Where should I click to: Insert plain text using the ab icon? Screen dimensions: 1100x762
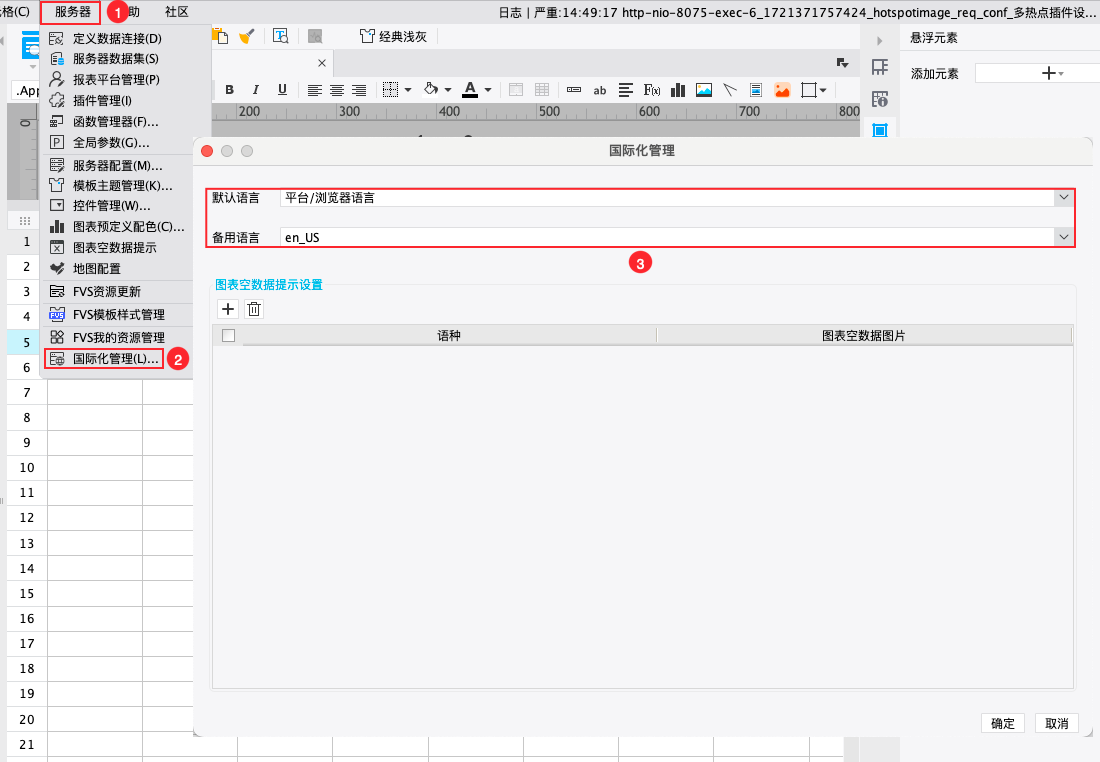coord(600,91)
